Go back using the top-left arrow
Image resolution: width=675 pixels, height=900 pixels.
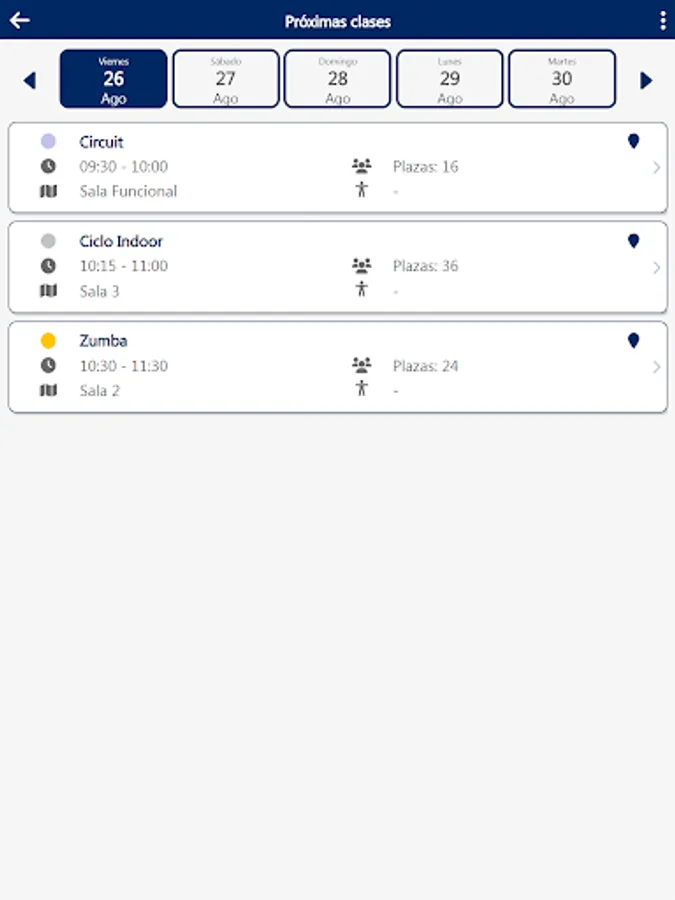(x=19, y=20)
